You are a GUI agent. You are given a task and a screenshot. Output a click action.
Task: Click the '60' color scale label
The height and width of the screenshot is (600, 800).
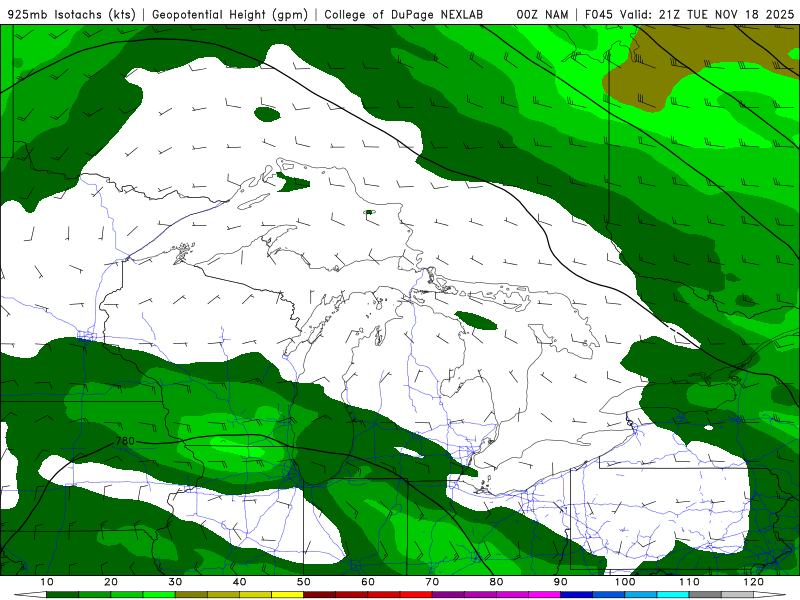click(368, 582)
